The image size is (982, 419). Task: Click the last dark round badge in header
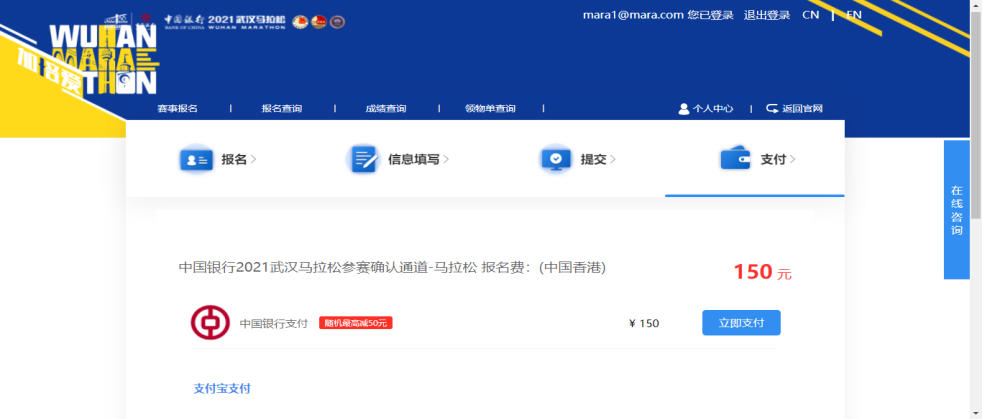tap(338, 22)
